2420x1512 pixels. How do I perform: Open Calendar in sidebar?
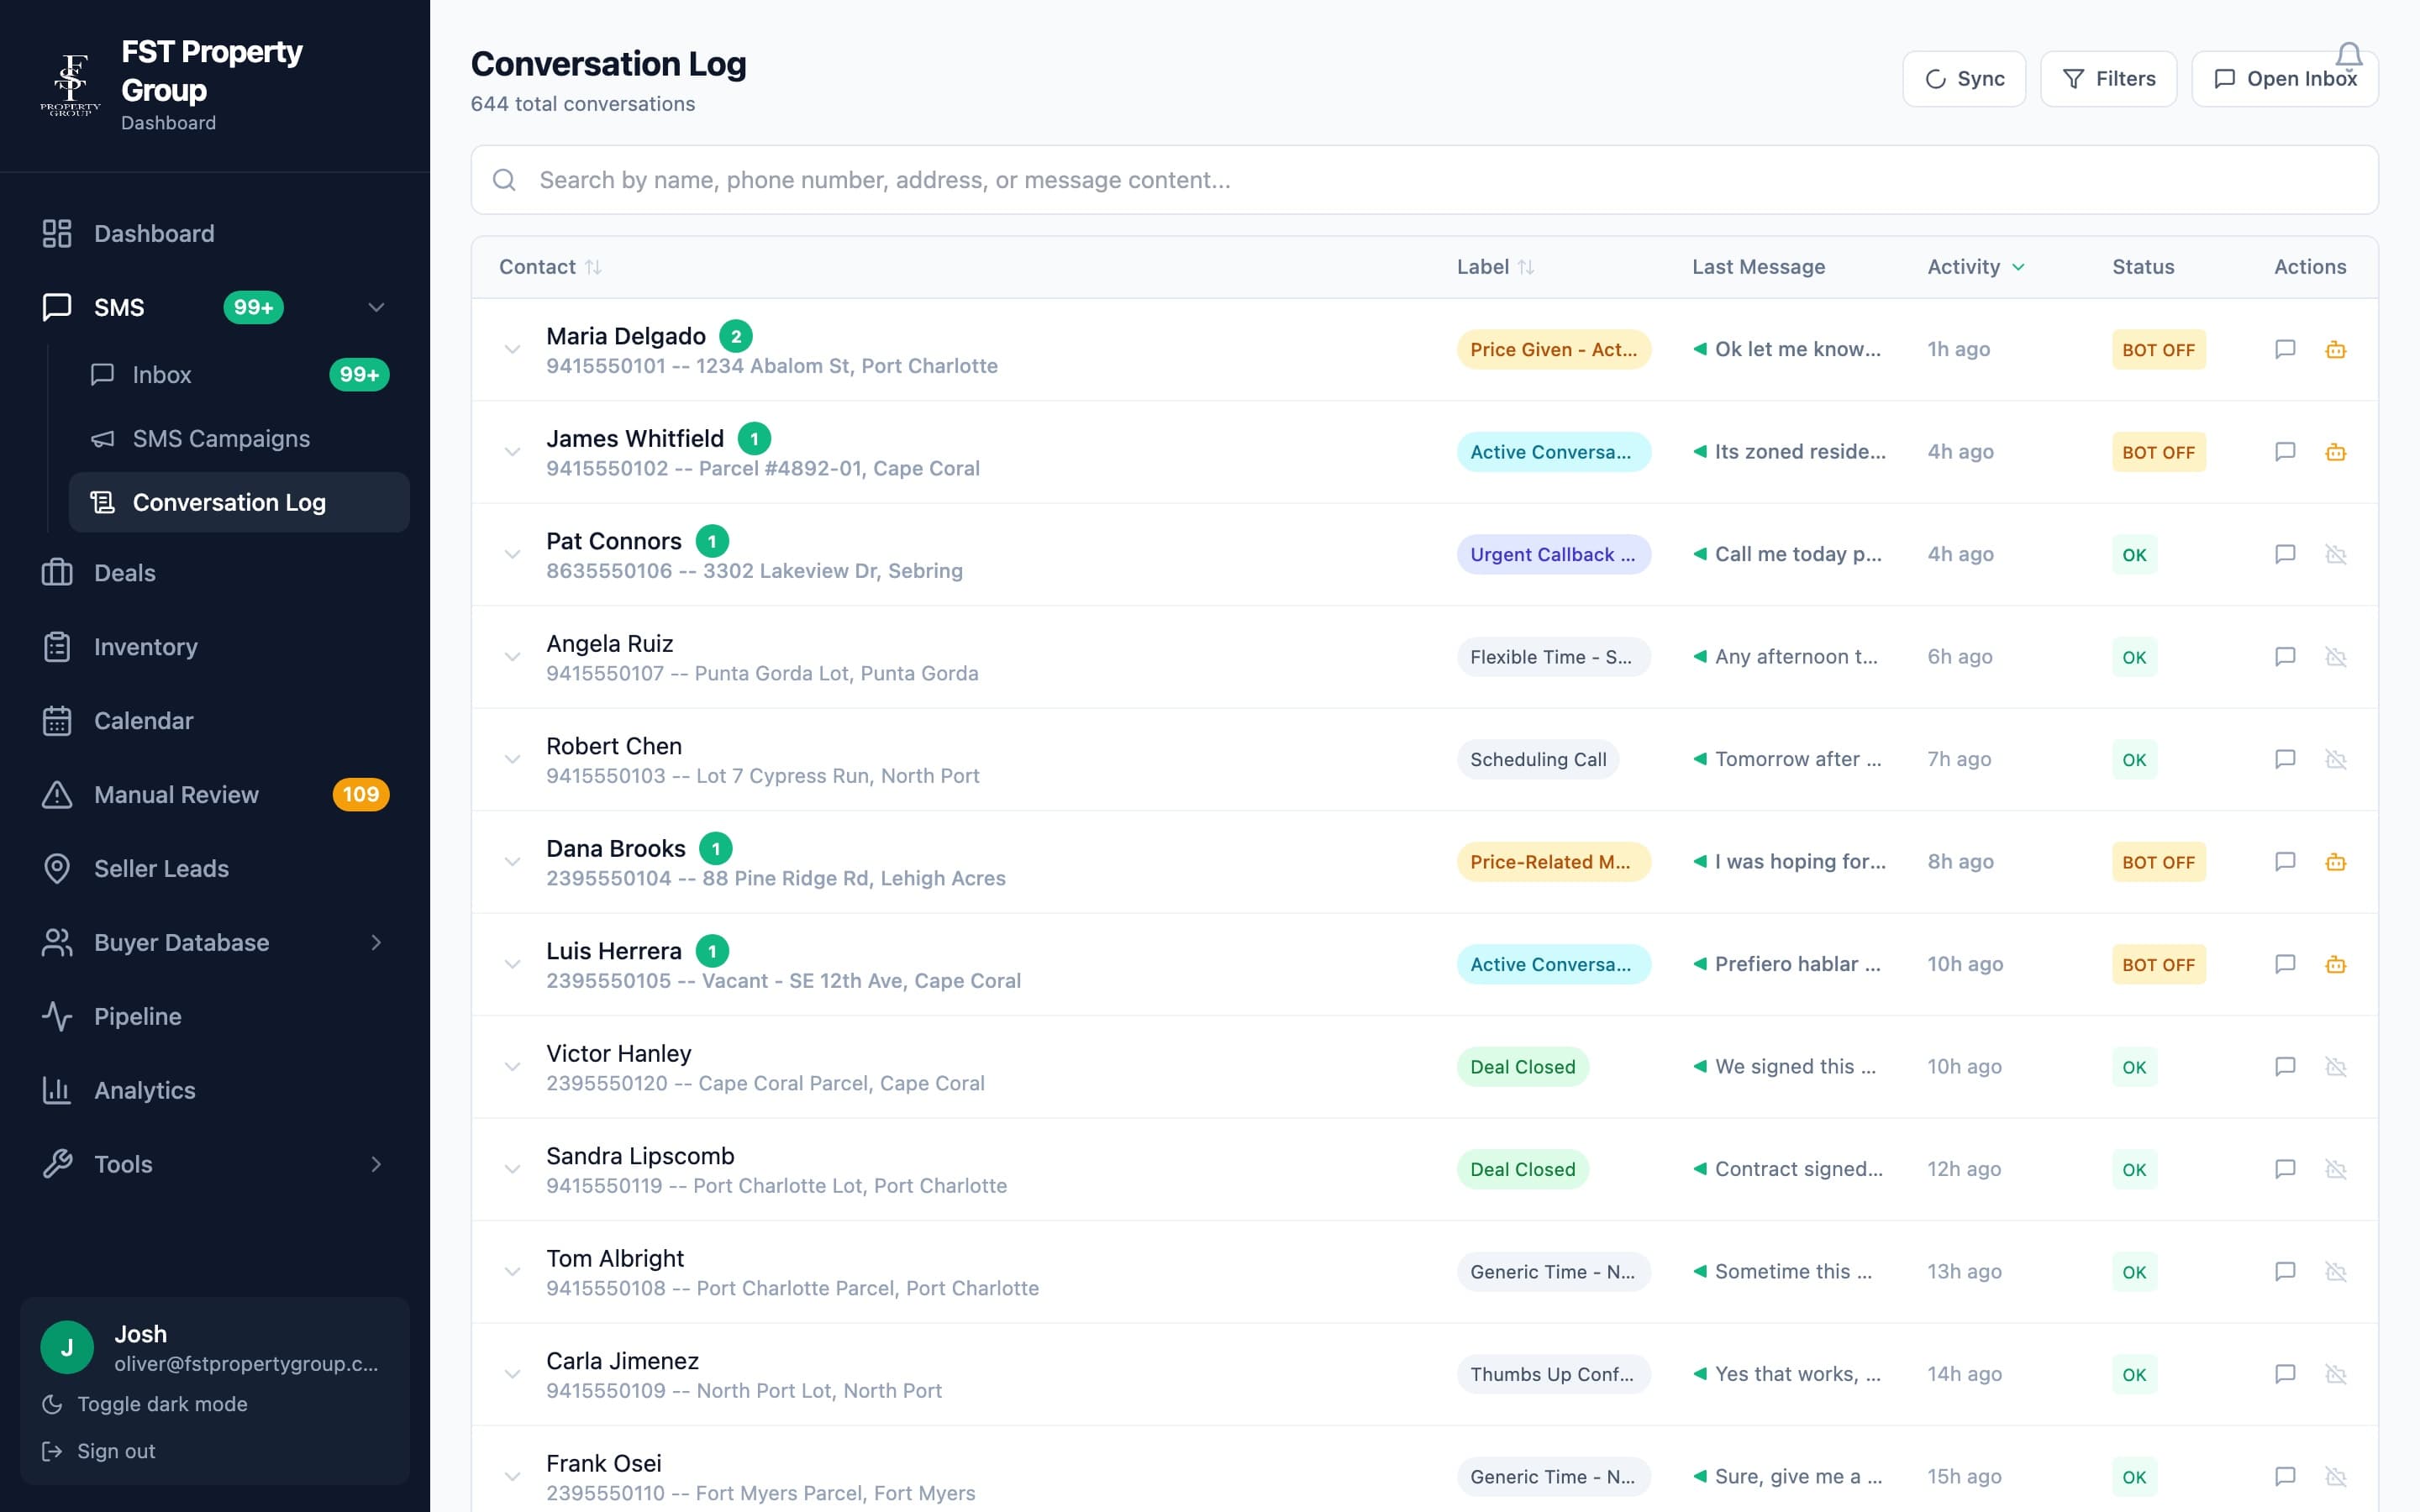pyautogui.click(x=215, y=721)
